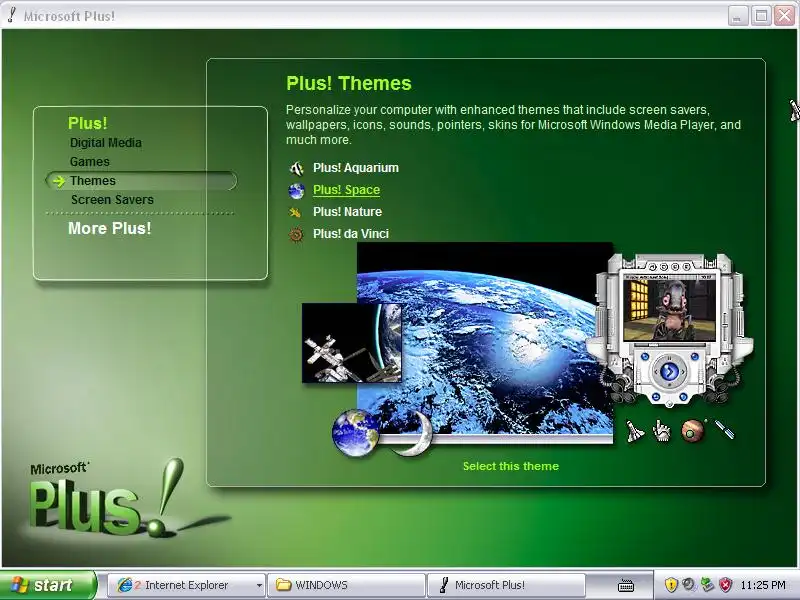Click the keyboard icon in taskbar
800x600 pixels.
(x=626, y=585)
